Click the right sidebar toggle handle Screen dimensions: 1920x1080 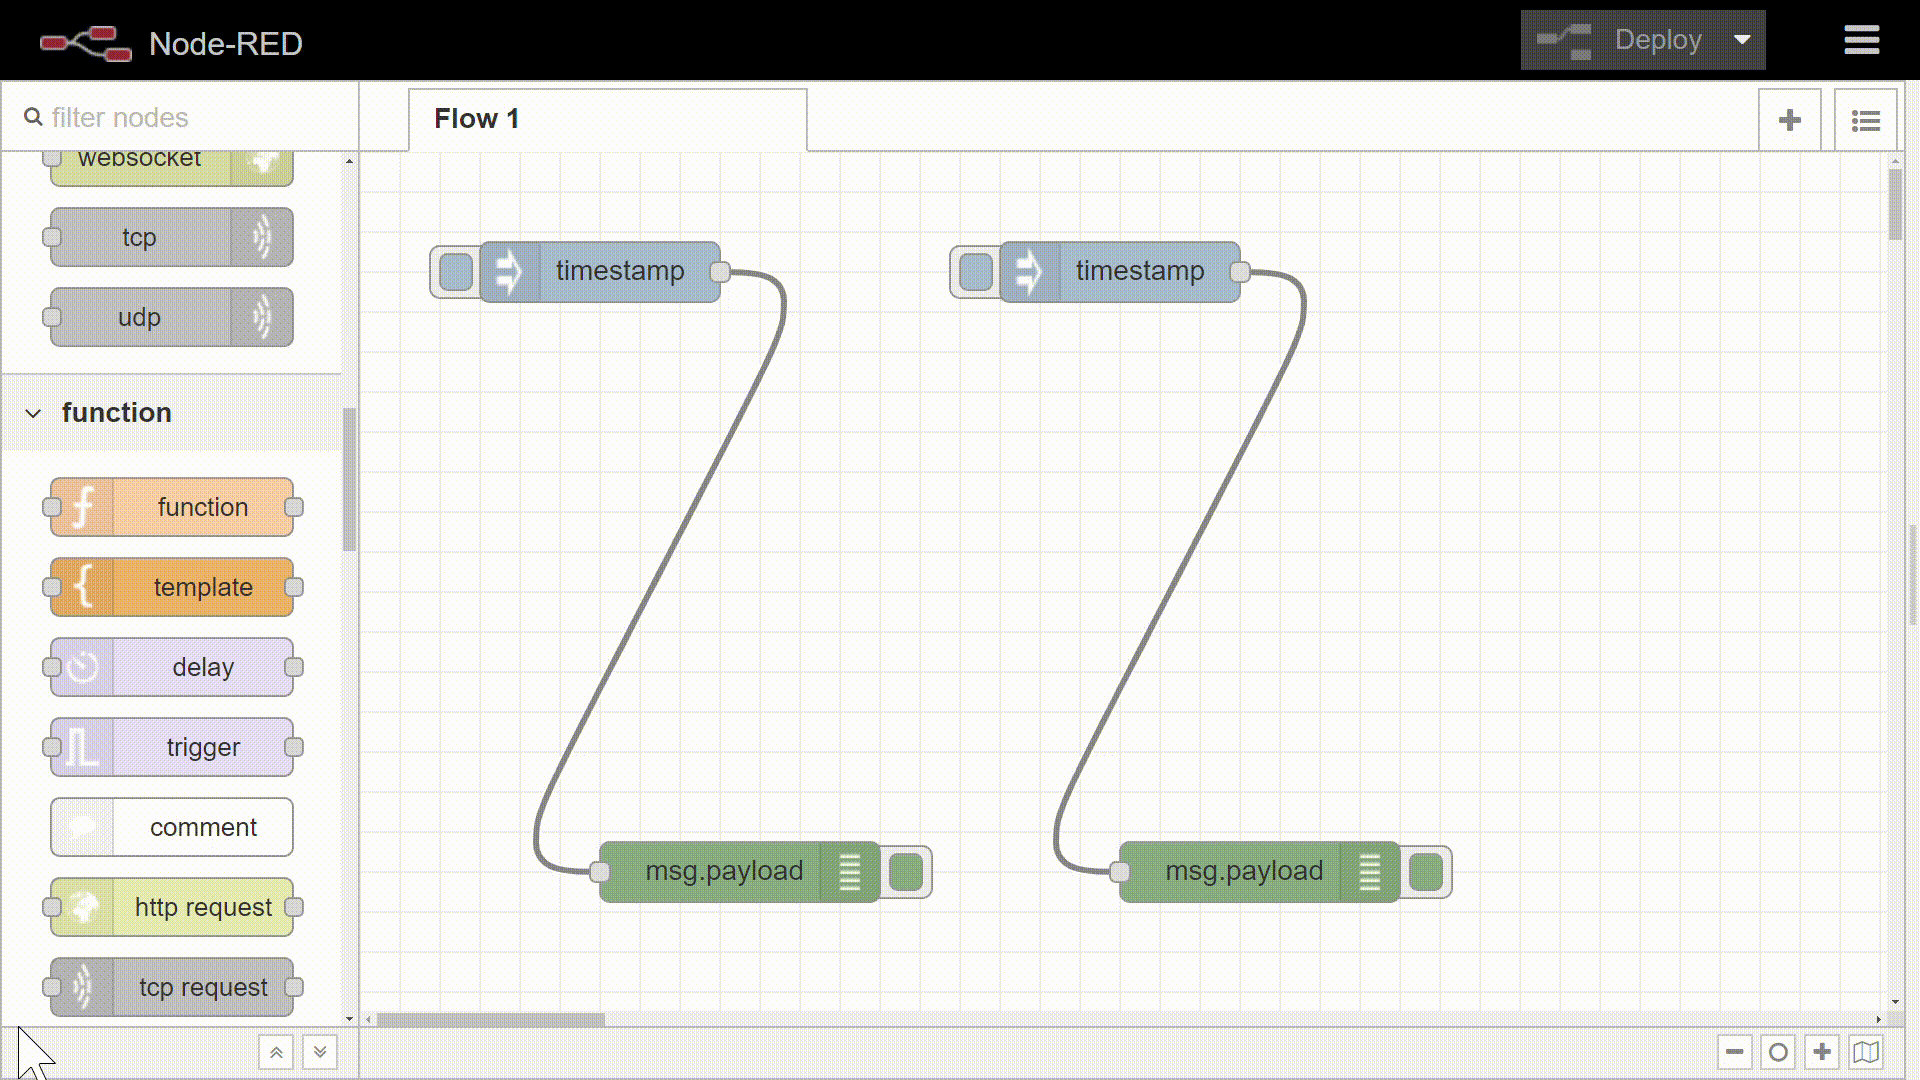1914,575
